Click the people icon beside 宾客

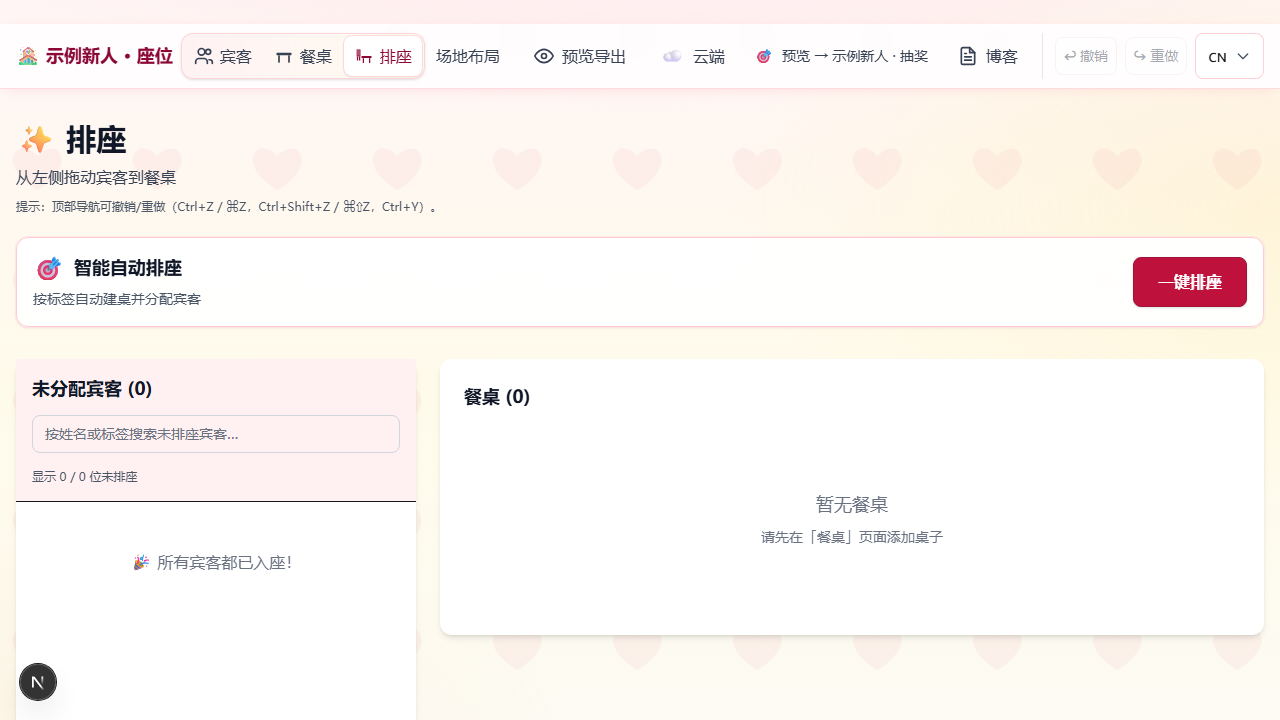[204, 56]
